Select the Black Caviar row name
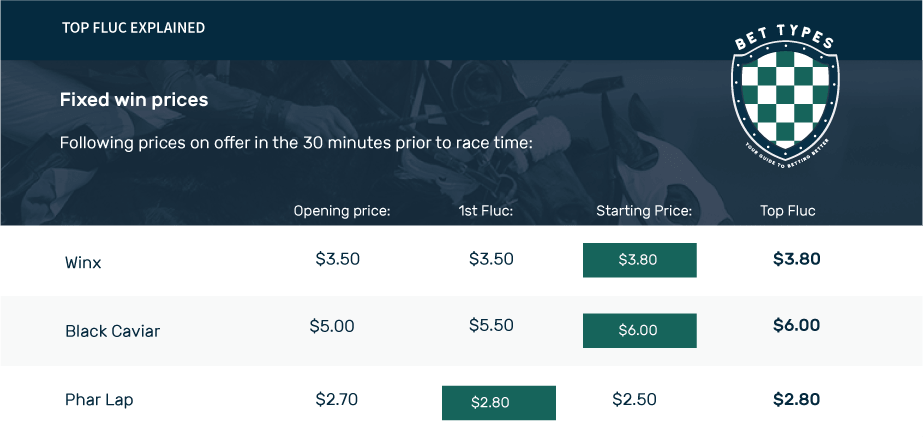This screenshot has height=437, width=923. [112, 331]
